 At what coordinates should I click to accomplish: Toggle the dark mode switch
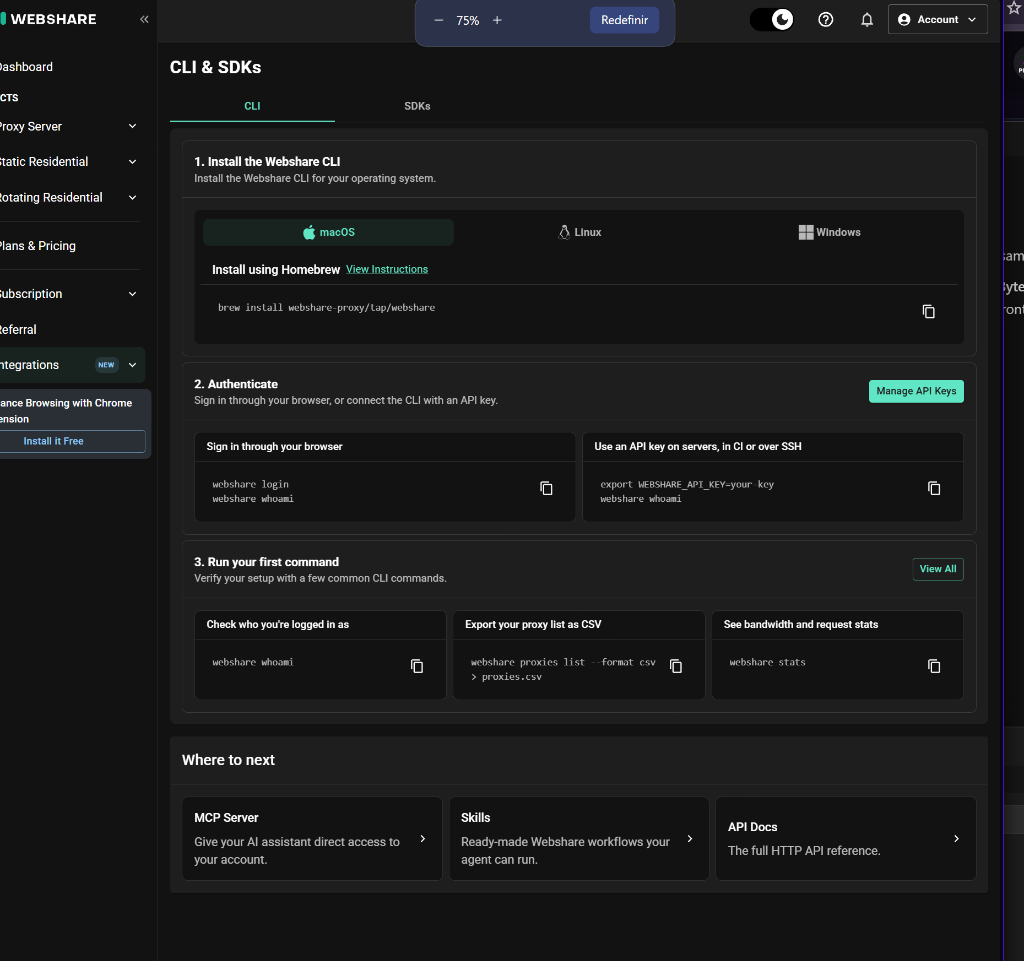(x=771, y=20)
